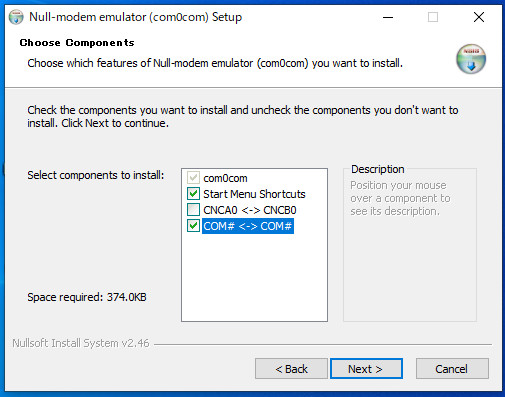Cancel the com0com setup
The image size is (505, 397).
(452, 369)
